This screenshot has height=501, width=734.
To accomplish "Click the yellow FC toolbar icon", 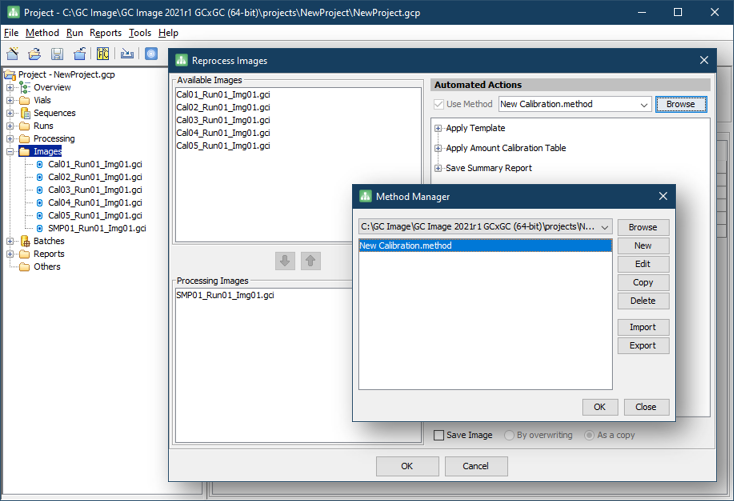I will [x=103, y=53].
